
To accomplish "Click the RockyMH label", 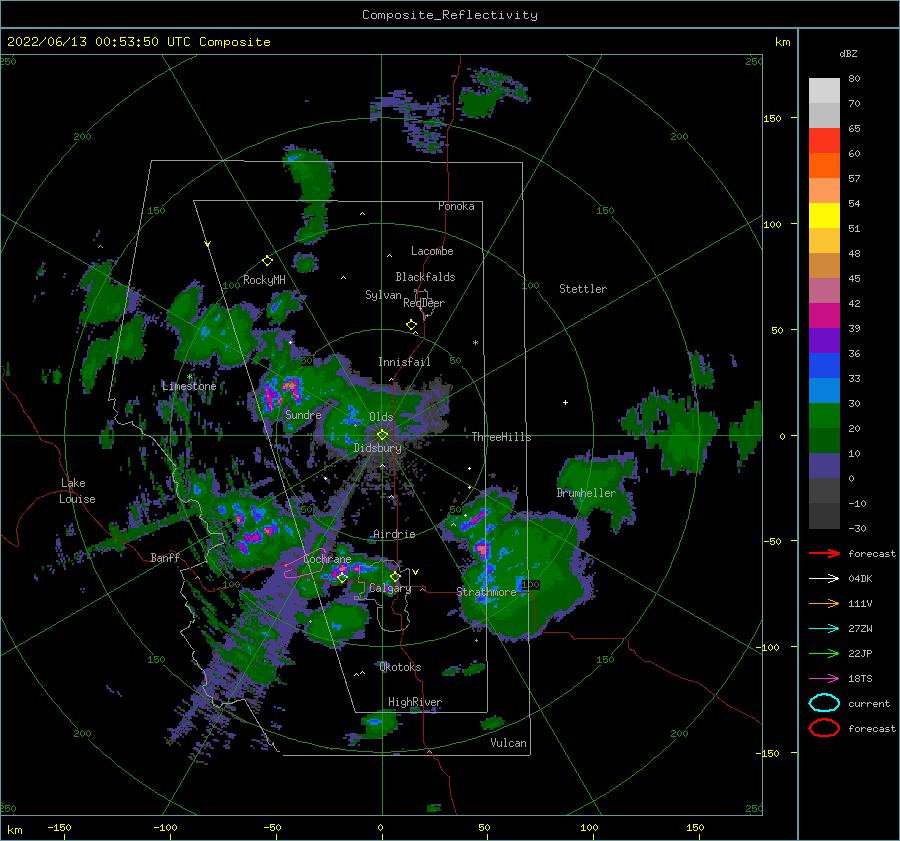I will [264, 280].
